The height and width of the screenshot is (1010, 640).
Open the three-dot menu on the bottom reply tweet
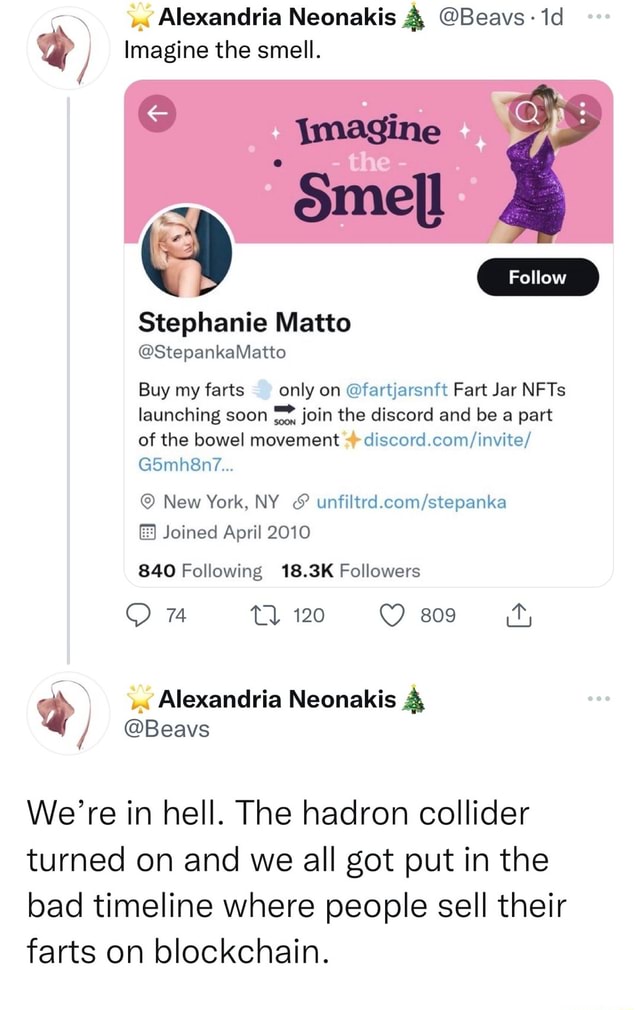tap(598, 699)
